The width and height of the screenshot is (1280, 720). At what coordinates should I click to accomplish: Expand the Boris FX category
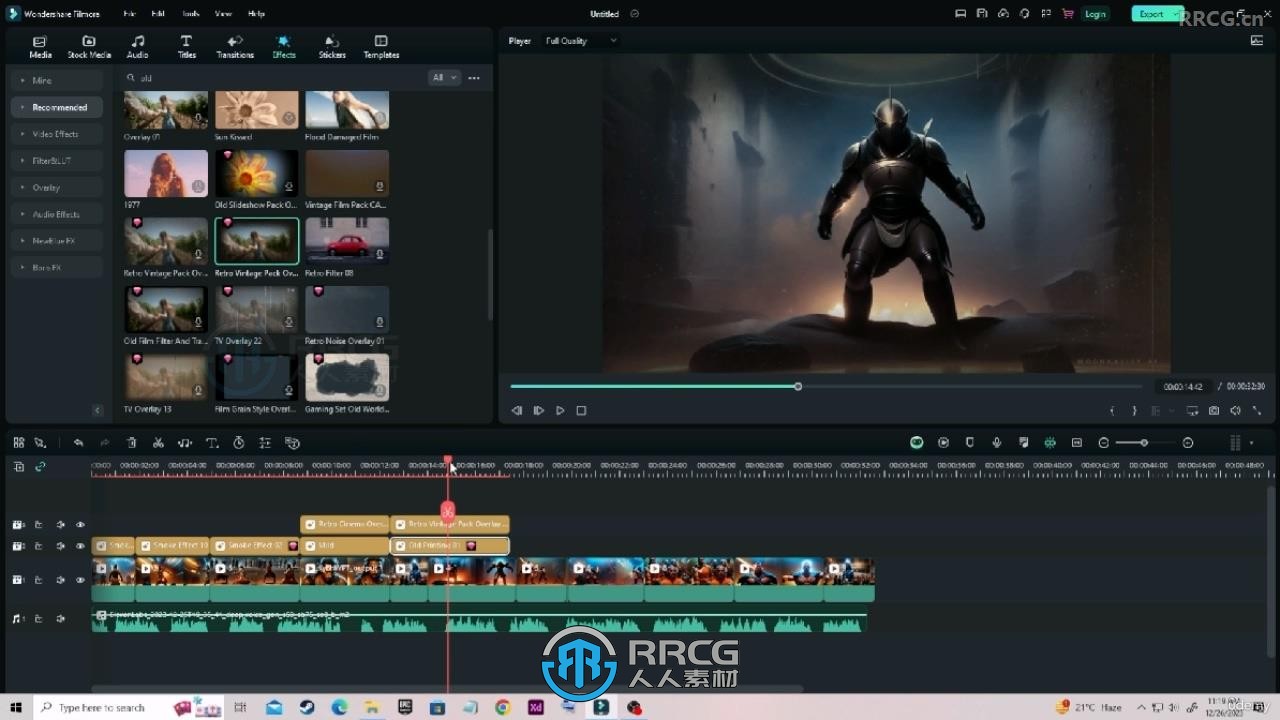tap(57, 267)
